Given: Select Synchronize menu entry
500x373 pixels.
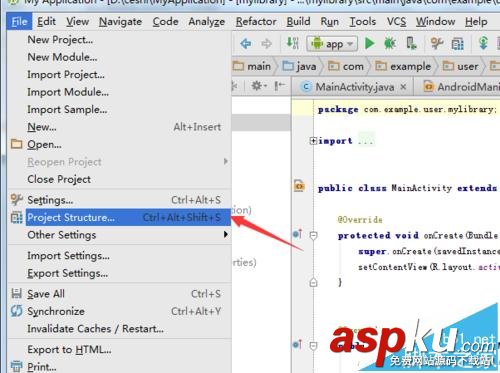Looking at the screenshot, I should tap(120, 311).
